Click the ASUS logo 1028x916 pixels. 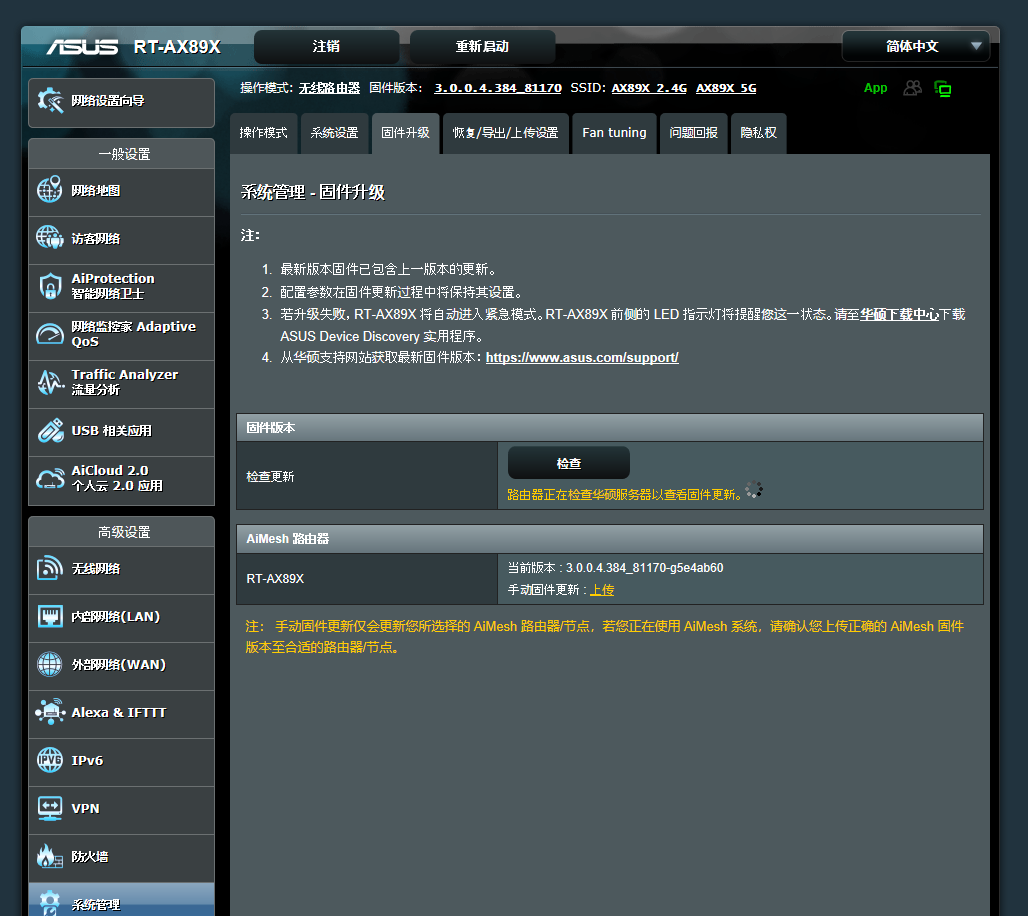pyautogui.click(x=82, y=47)
